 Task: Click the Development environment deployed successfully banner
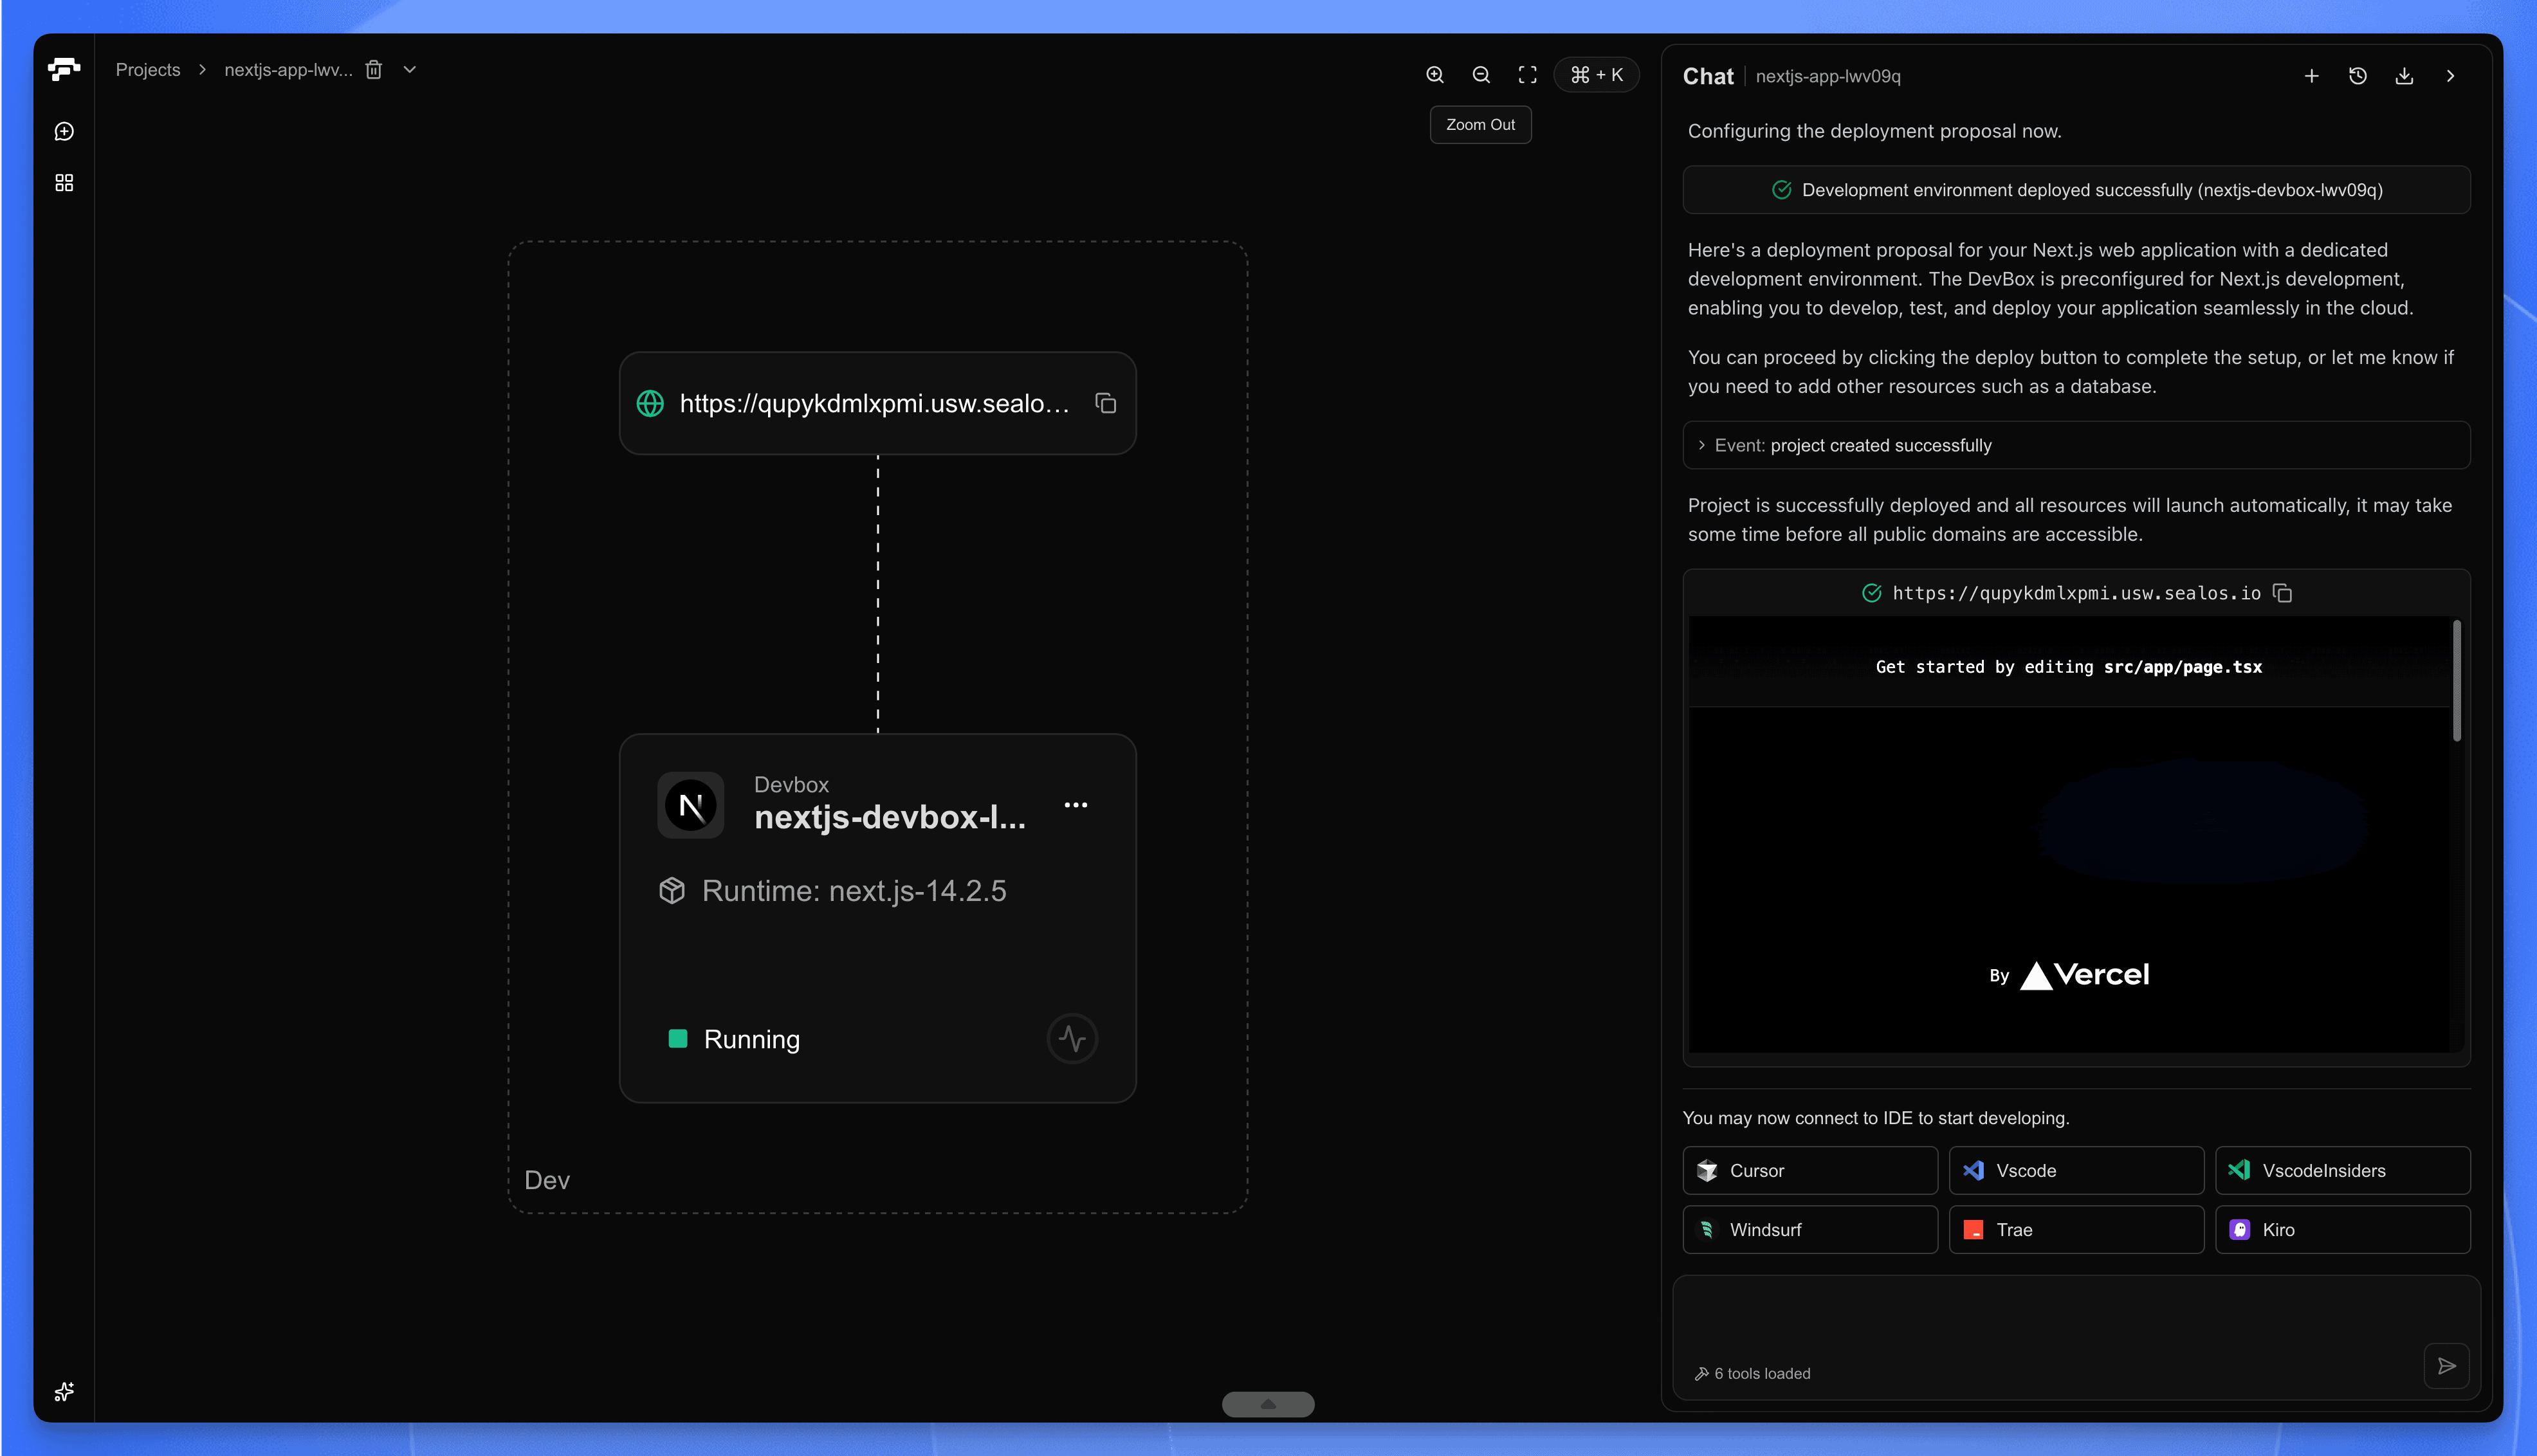(x=2076, y=190)
